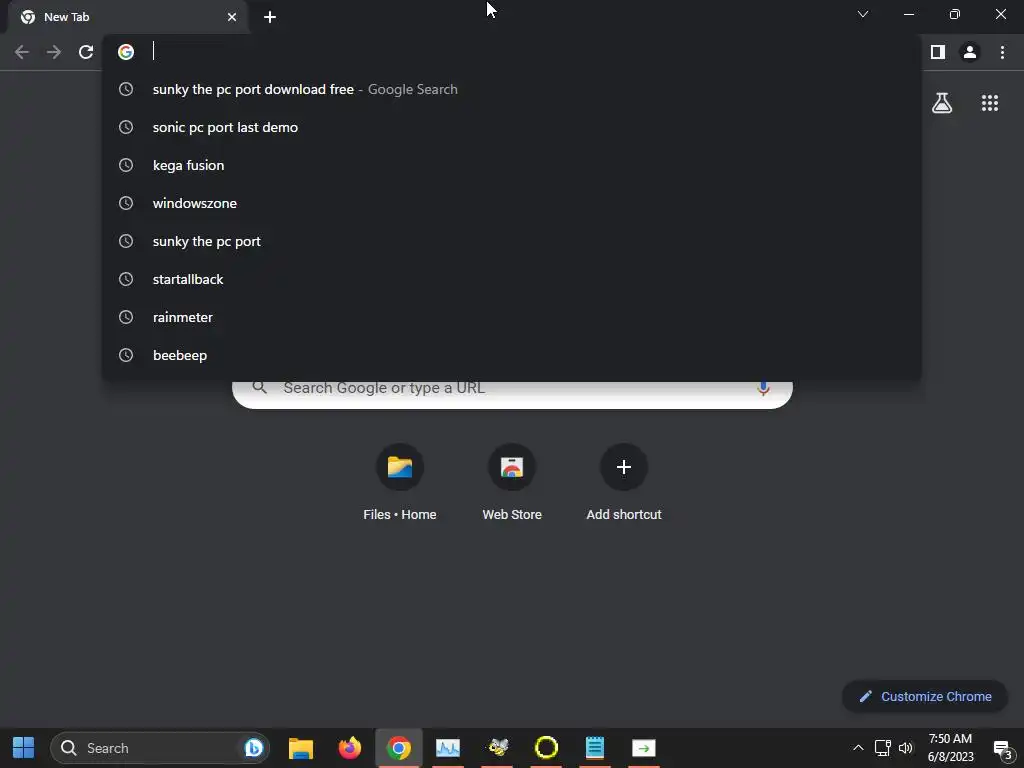Screen dimensions: 1024x768
Task: Click the clock icon beside 'rainmeter'
Action: (x=126, y=317)
